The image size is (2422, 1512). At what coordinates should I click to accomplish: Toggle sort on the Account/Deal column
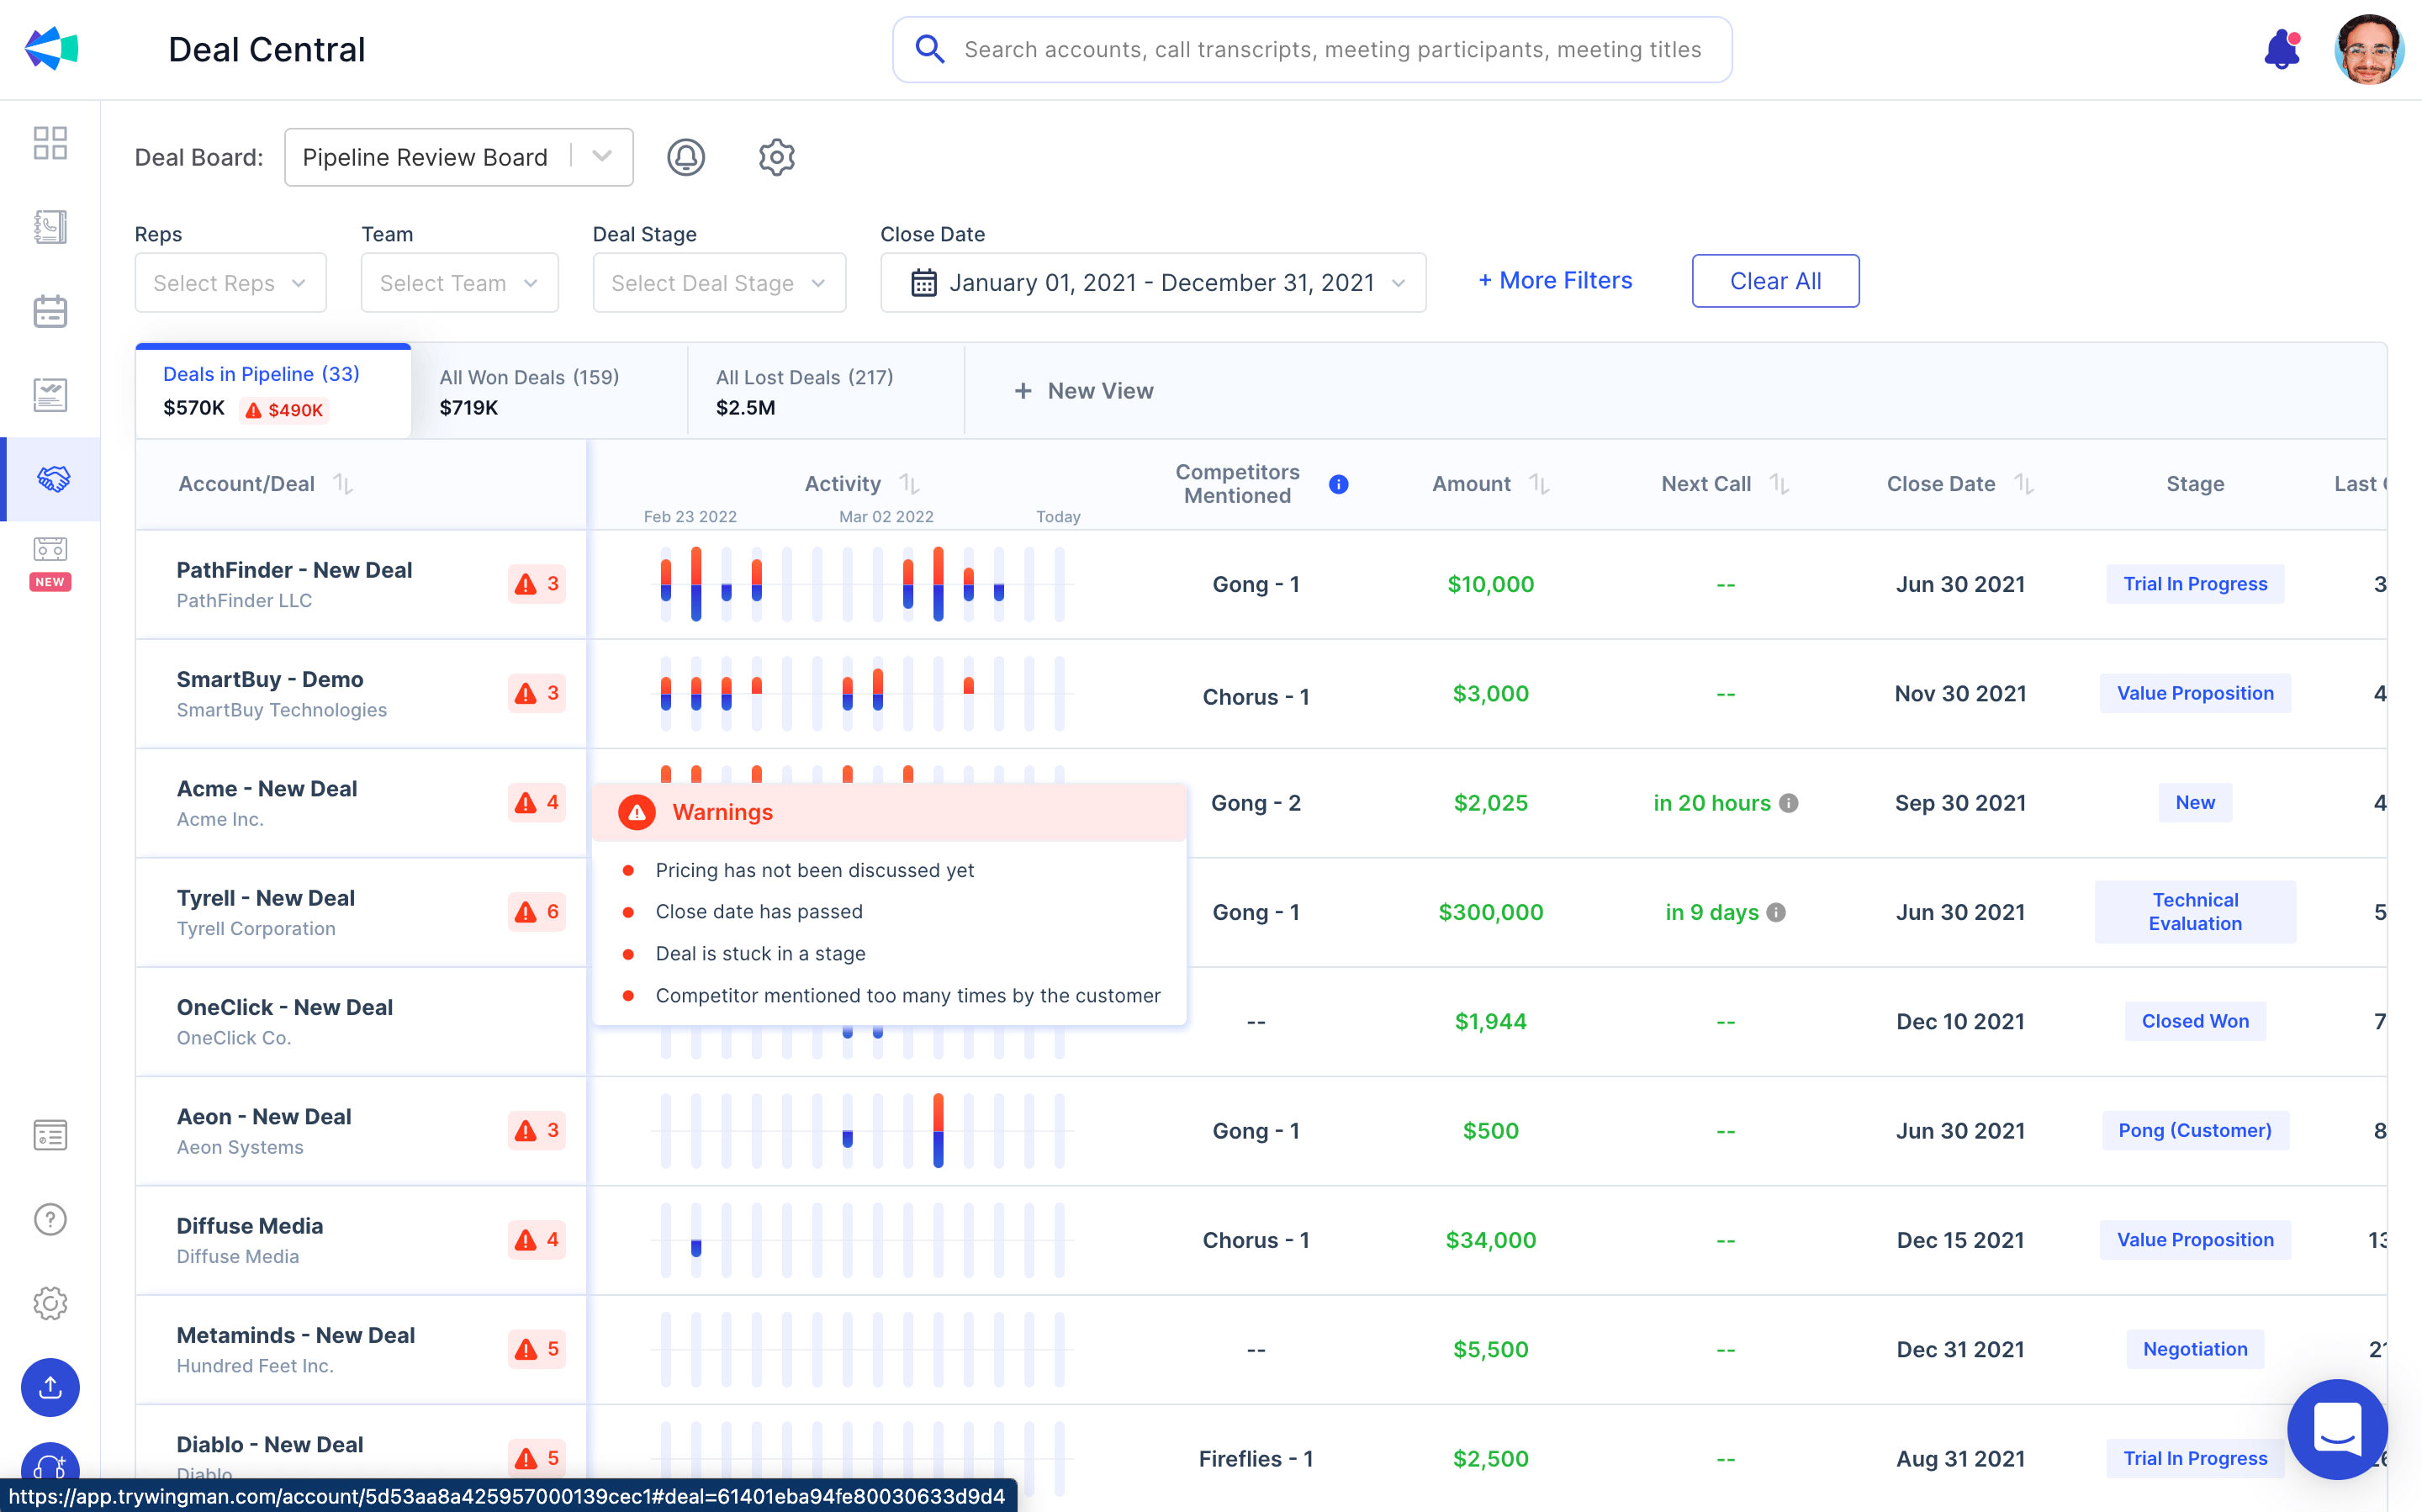(x=343, y=484)
